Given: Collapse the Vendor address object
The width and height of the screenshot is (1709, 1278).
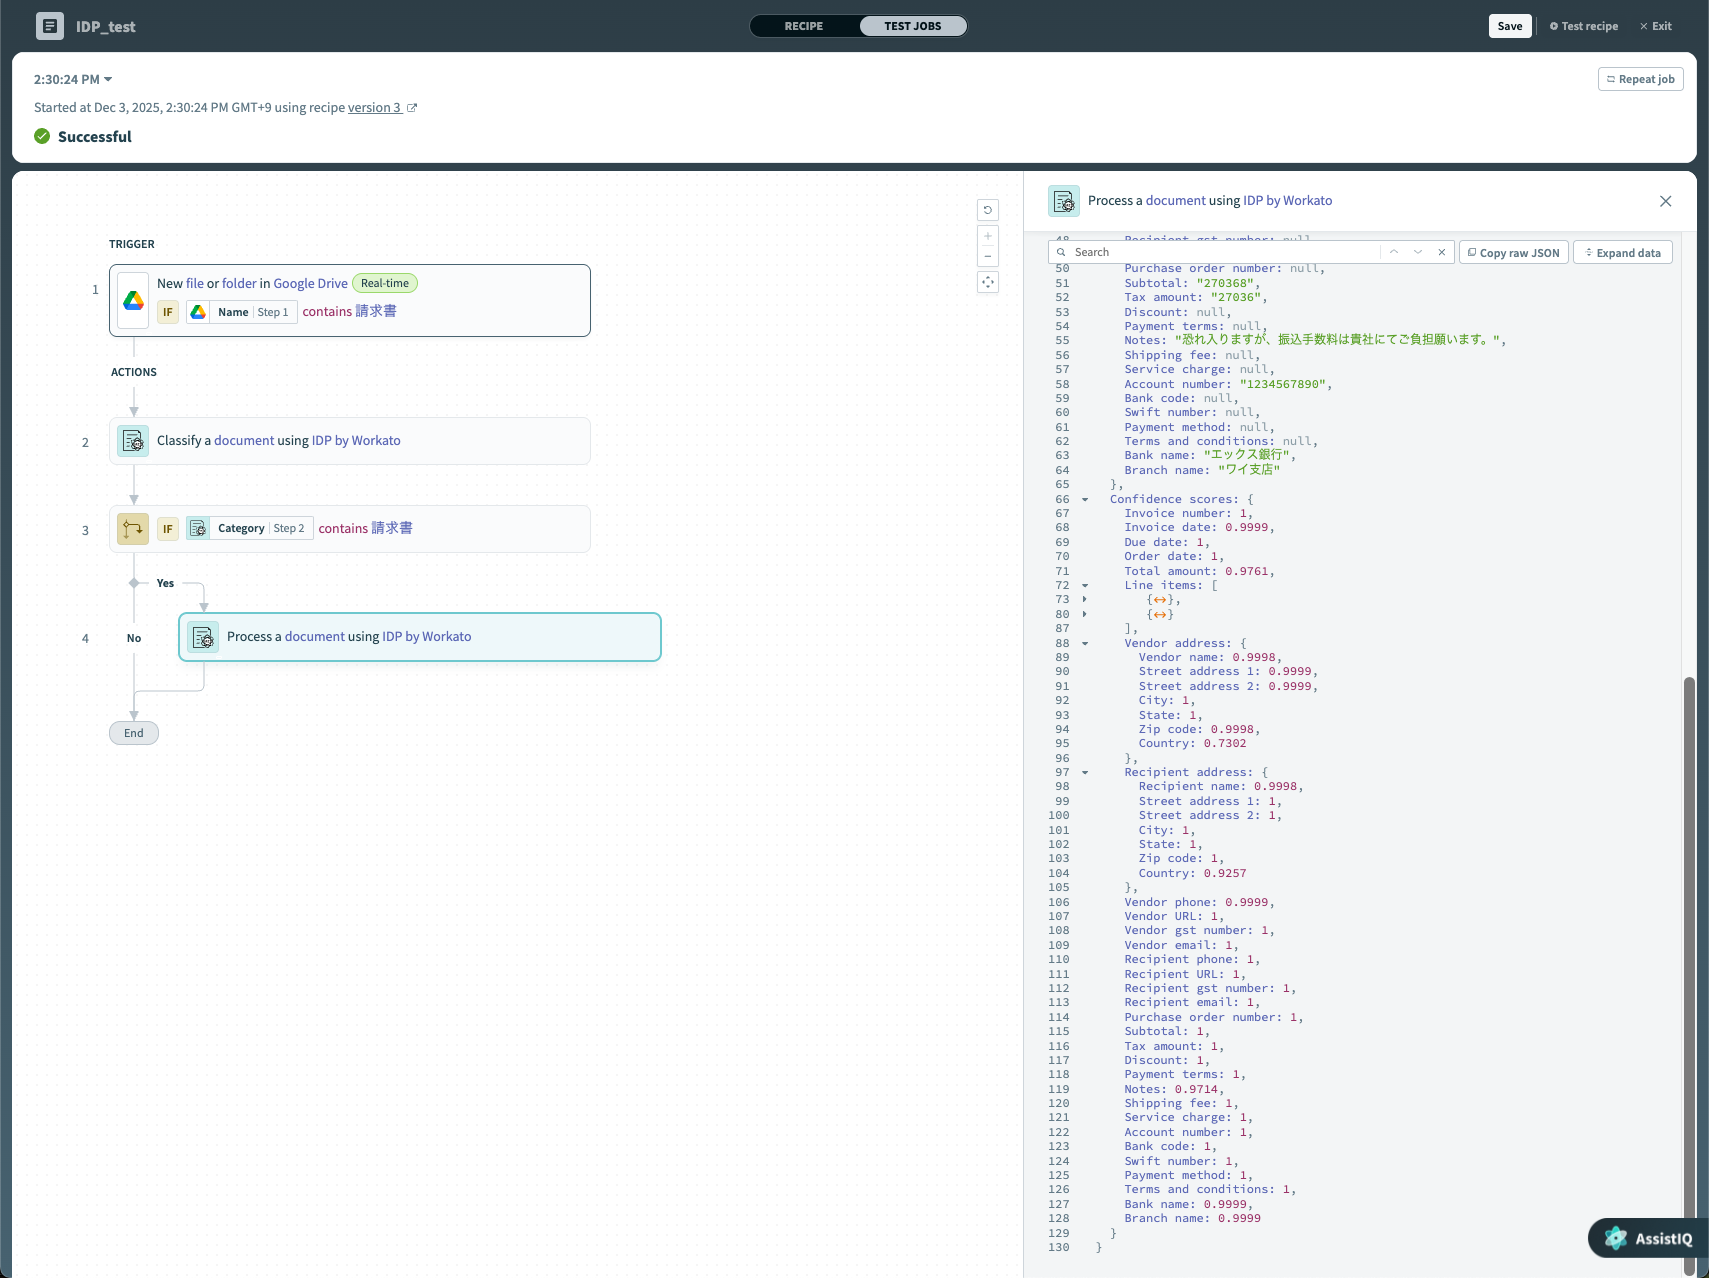Looking at the screenshot, I should coord(1085,644).
